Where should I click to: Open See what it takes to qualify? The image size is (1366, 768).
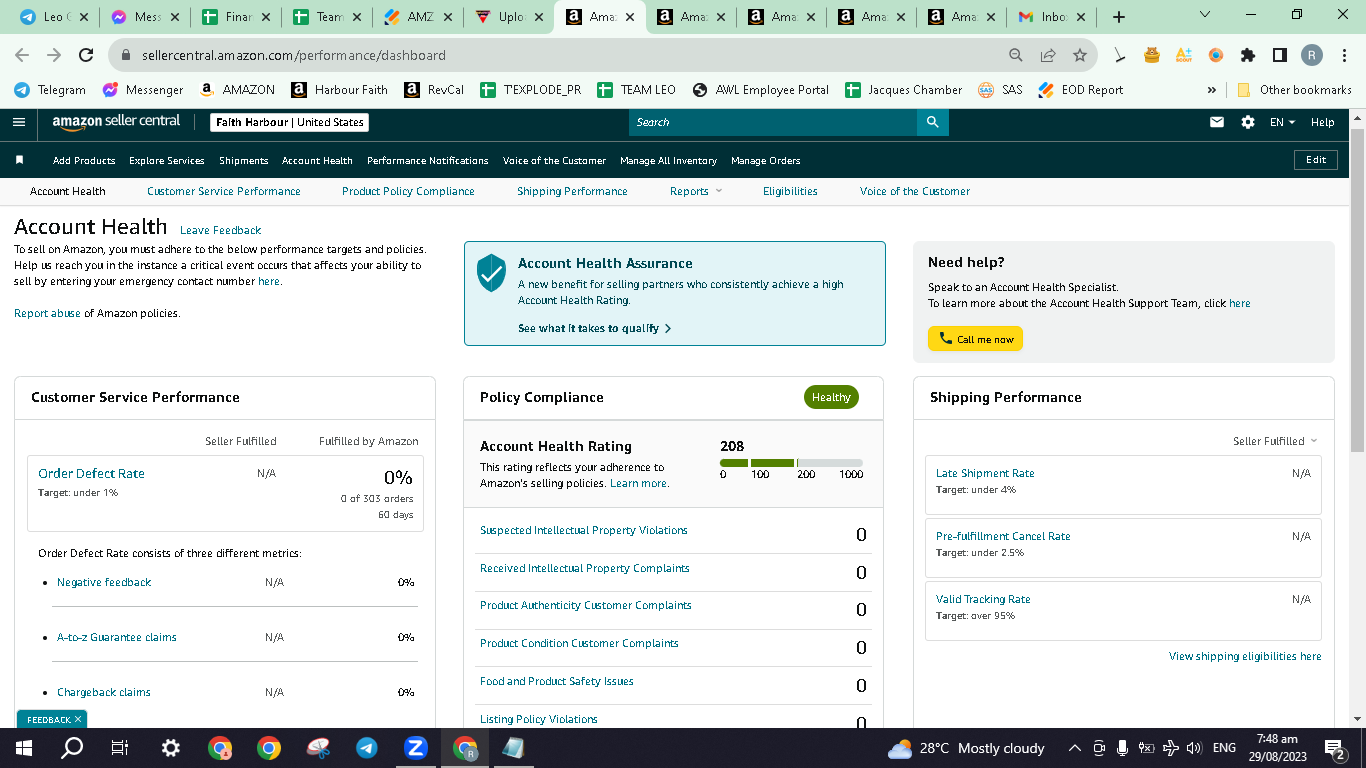click(x=594, y=328)
